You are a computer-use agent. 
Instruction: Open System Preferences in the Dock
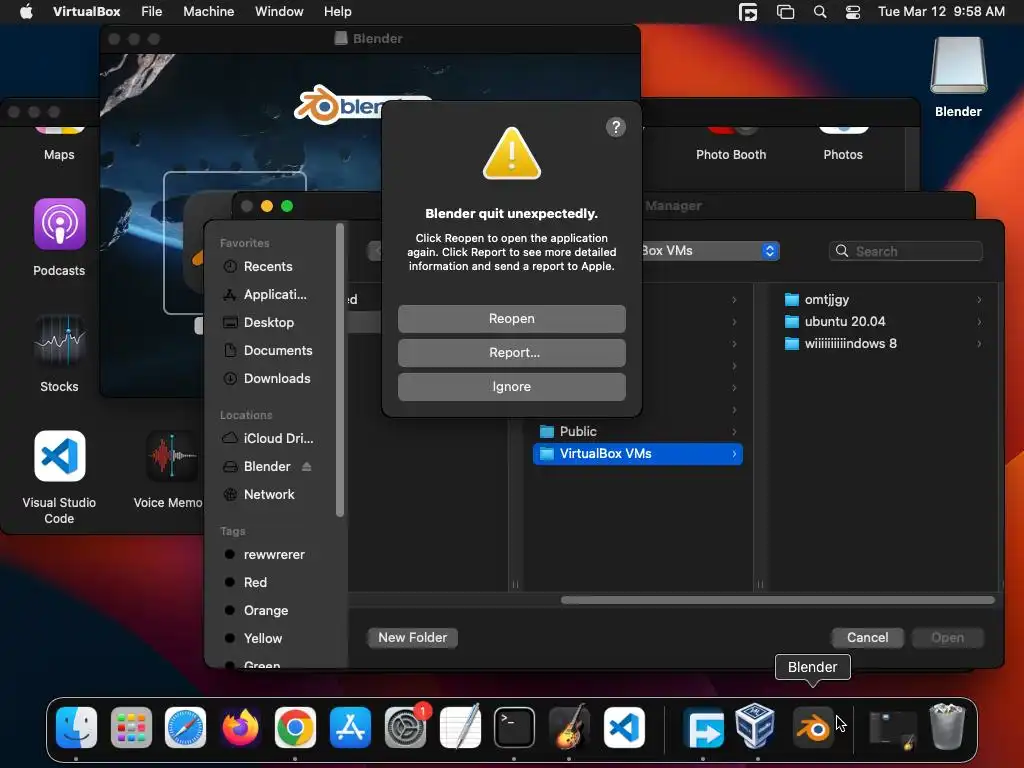[406, 727]
